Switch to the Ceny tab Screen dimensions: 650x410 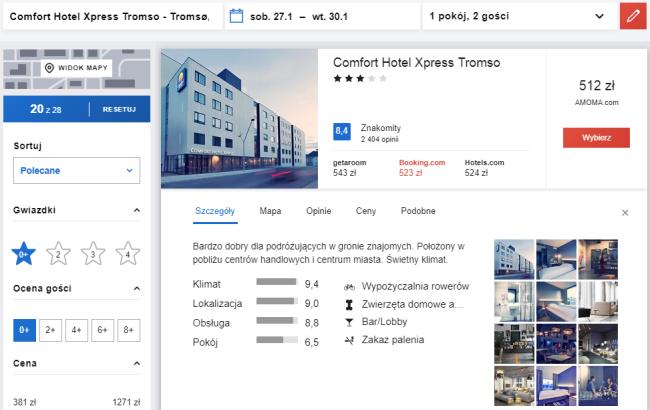coord(366,211)
